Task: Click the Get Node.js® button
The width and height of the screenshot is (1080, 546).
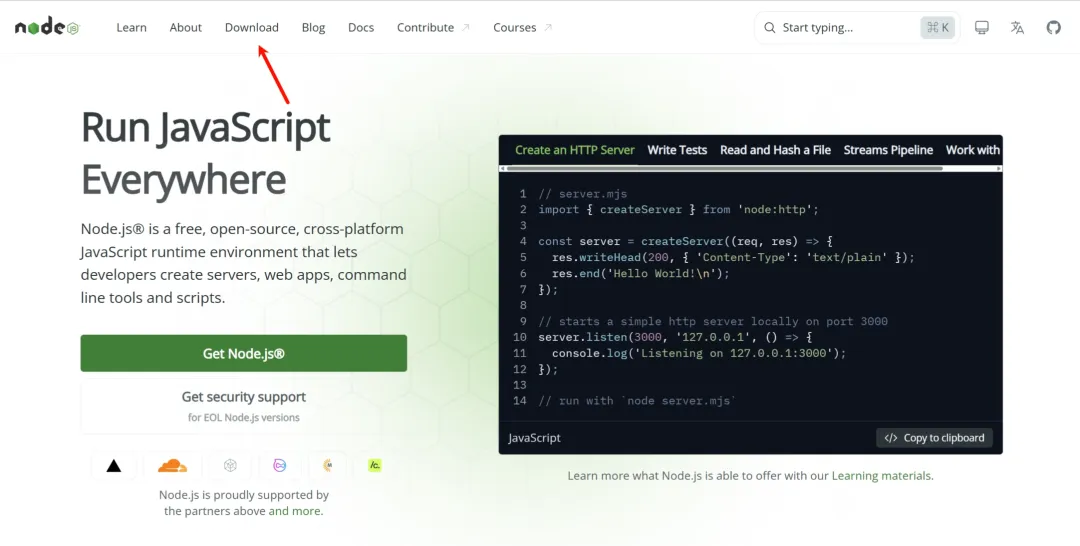Action: 244,353
